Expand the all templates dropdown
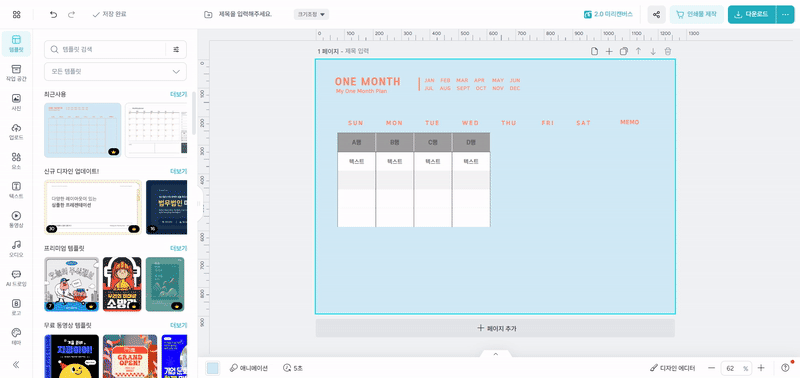The height and width of the screenshot is (378, 800). [x=115, y=72]
